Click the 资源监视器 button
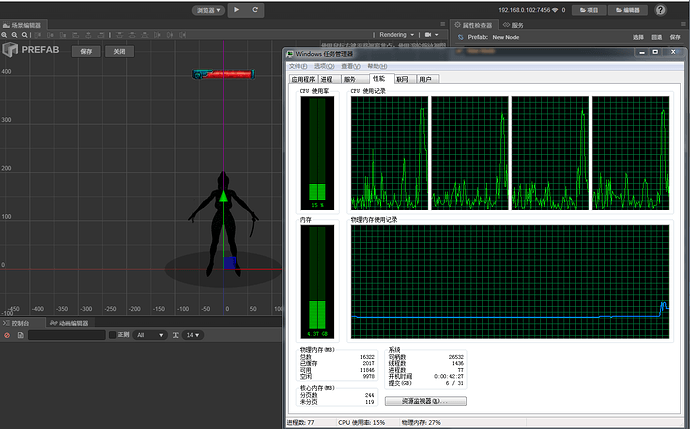This screenshot has height=429, width=690. (425, 401)
